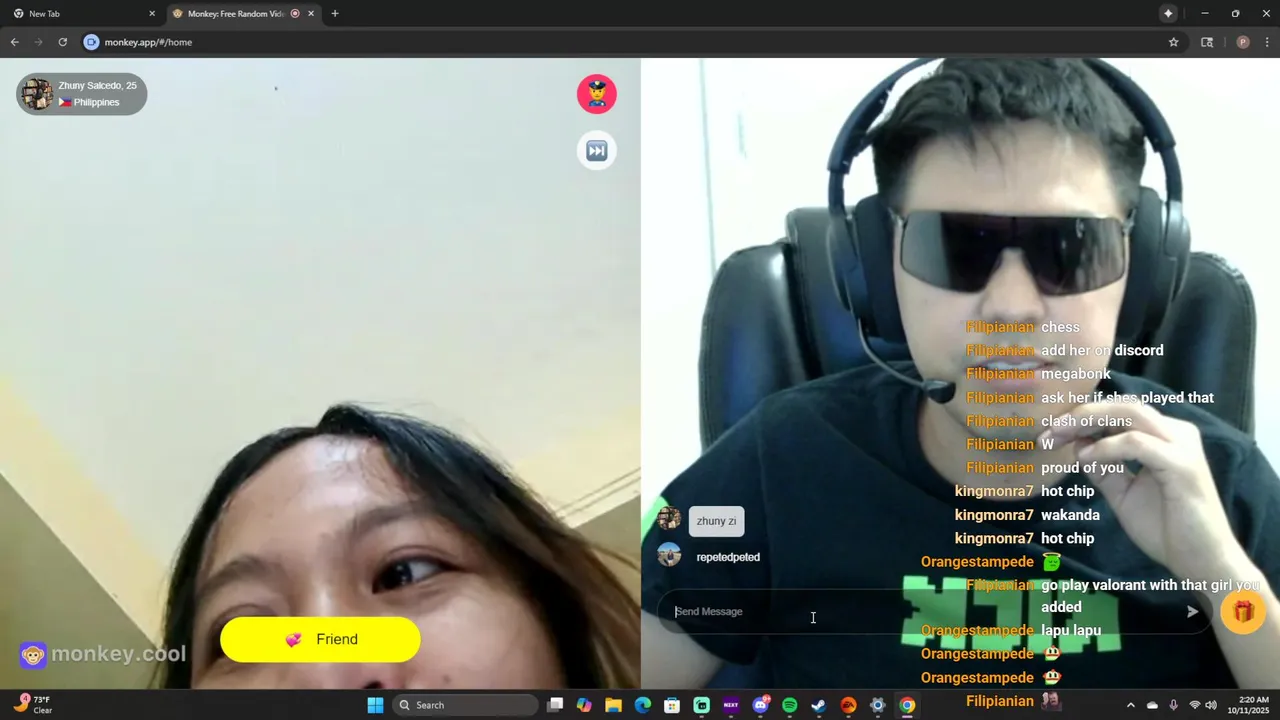Click the 'zhuny zi' chat bubble

(716, 521)
